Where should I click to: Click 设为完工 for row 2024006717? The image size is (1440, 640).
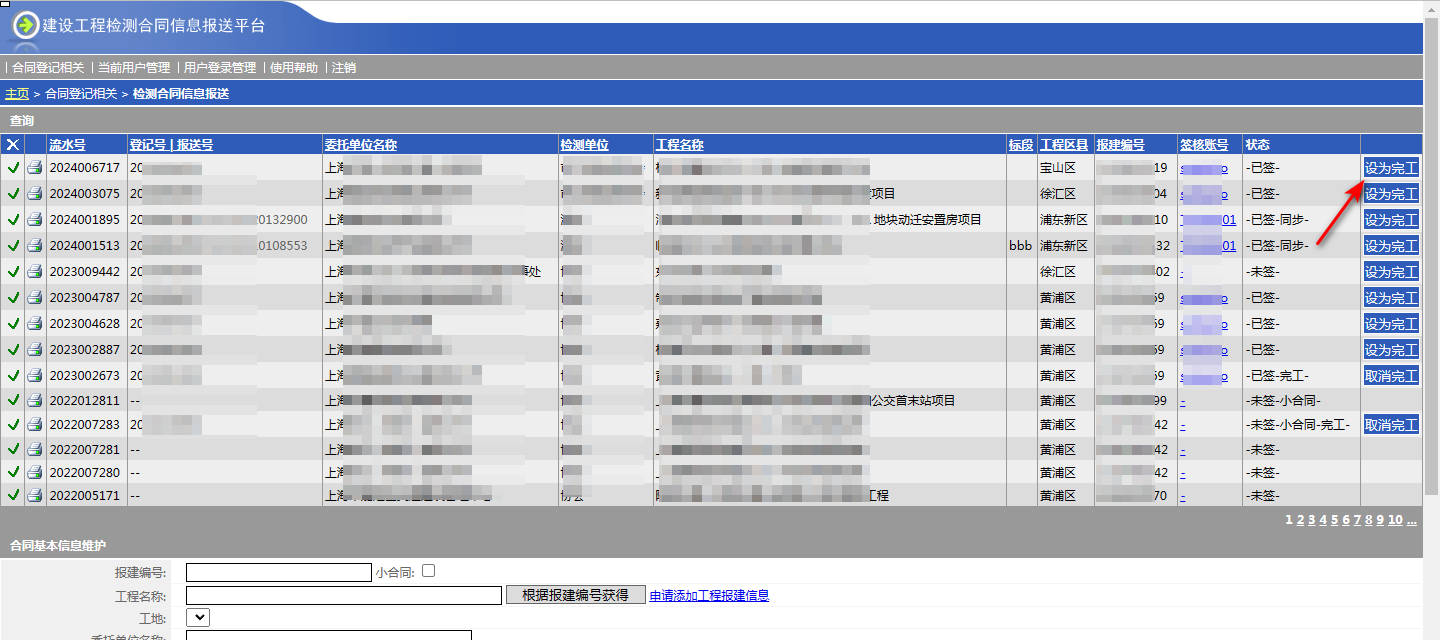coord(1391,168)
